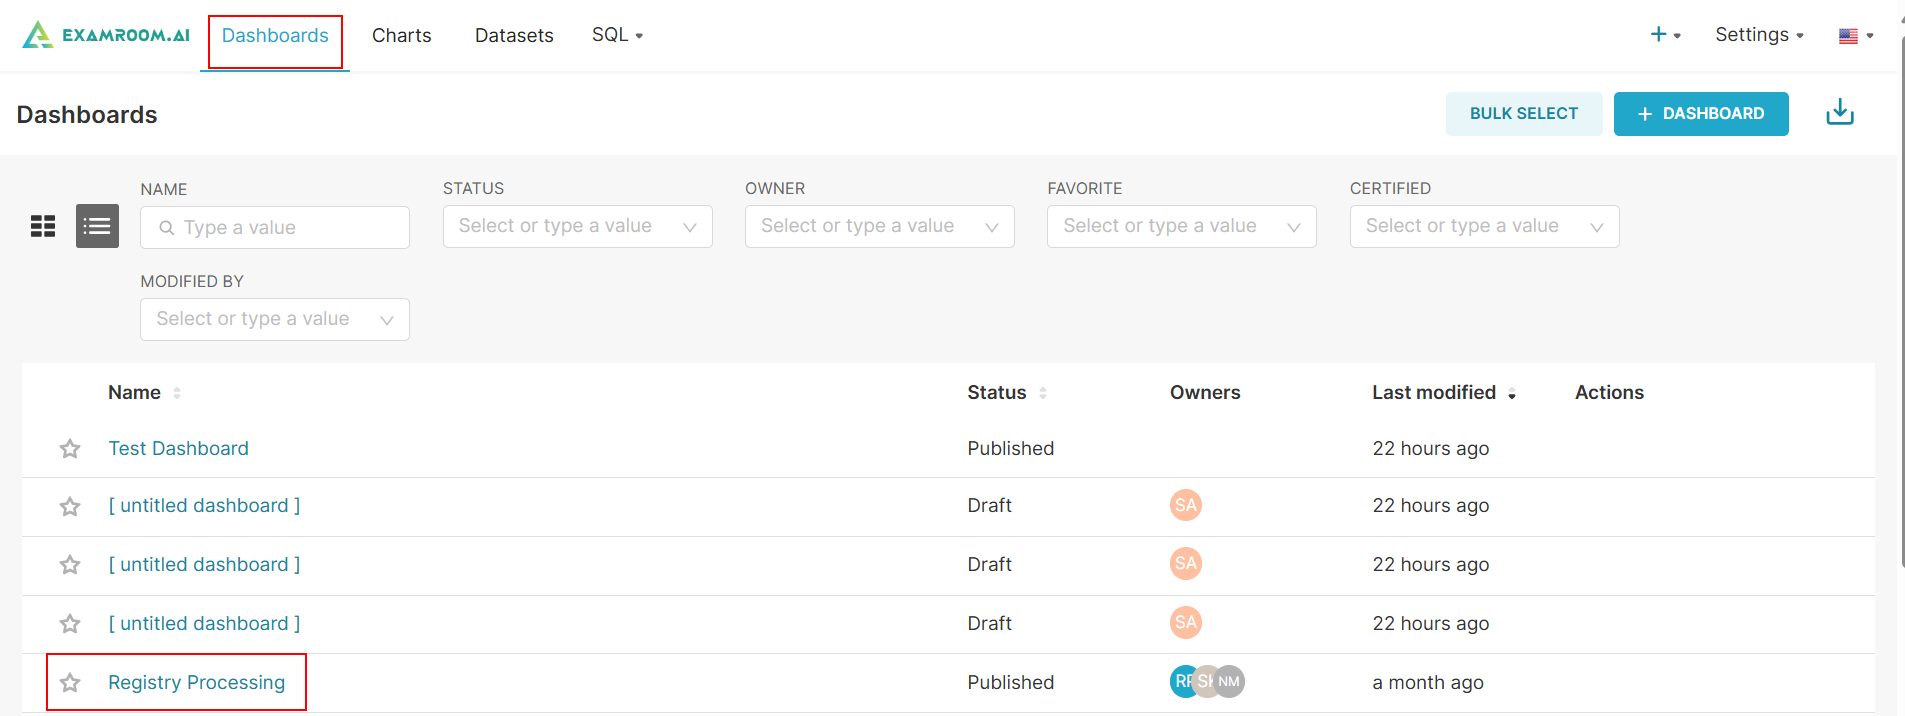Screen dimensions: 1905x716
Task: Expand the Status filter dropdown
Action: pos(577,226)
